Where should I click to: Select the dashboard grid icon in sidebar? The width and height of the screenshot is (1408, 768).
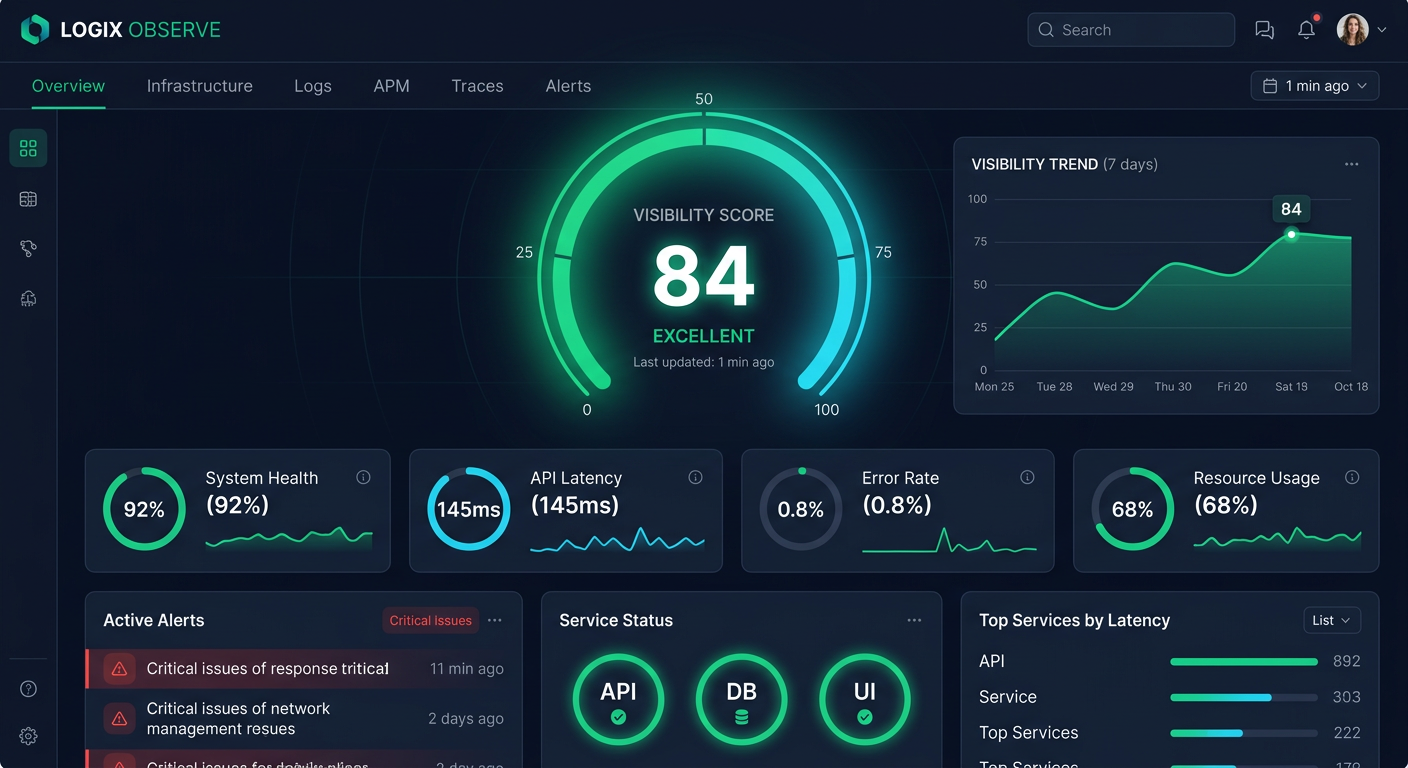click(x=28, y=147)
